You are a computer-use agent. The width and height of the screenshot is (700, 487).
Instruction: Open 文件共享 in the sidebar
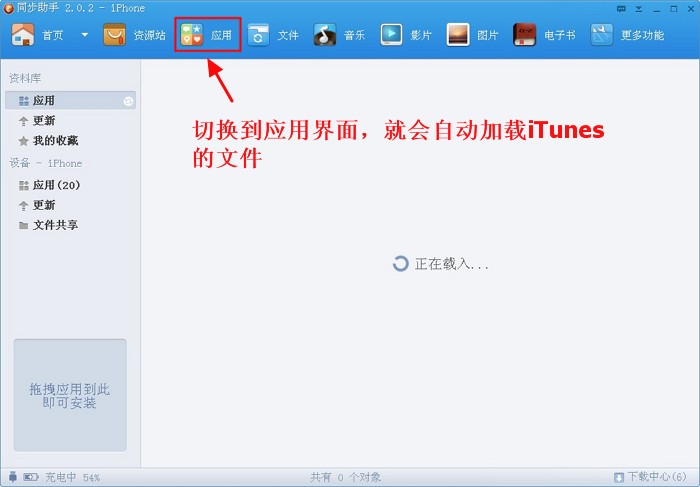(55, 225)
